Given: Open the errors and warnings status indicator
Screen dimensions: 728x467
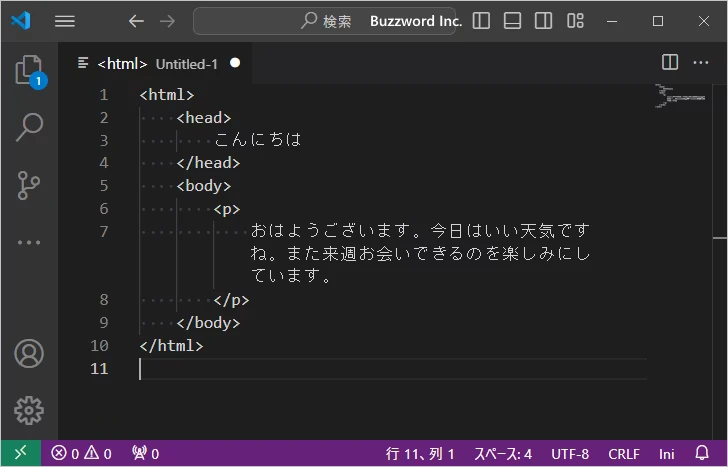Looking at the screenshot, I should point(81,453).
